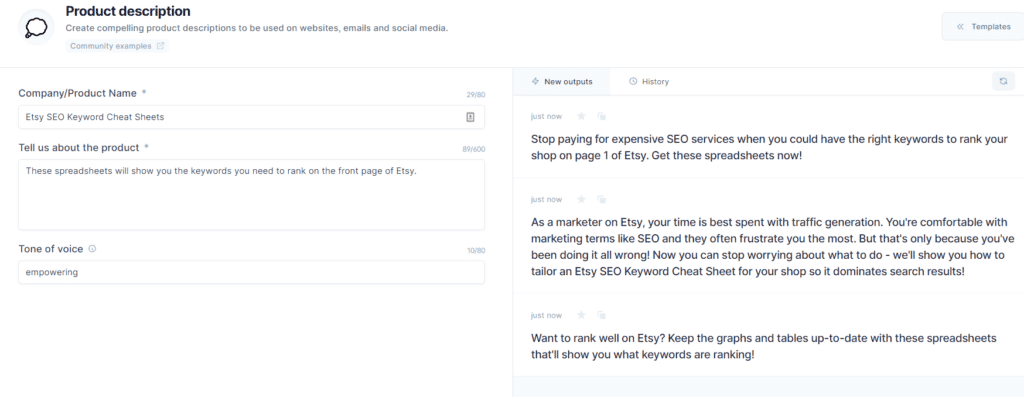Click the speech bubble Product description icon
Image resolution: width=1024 pixels, height=397 pixels.
[x=36, y=27]
